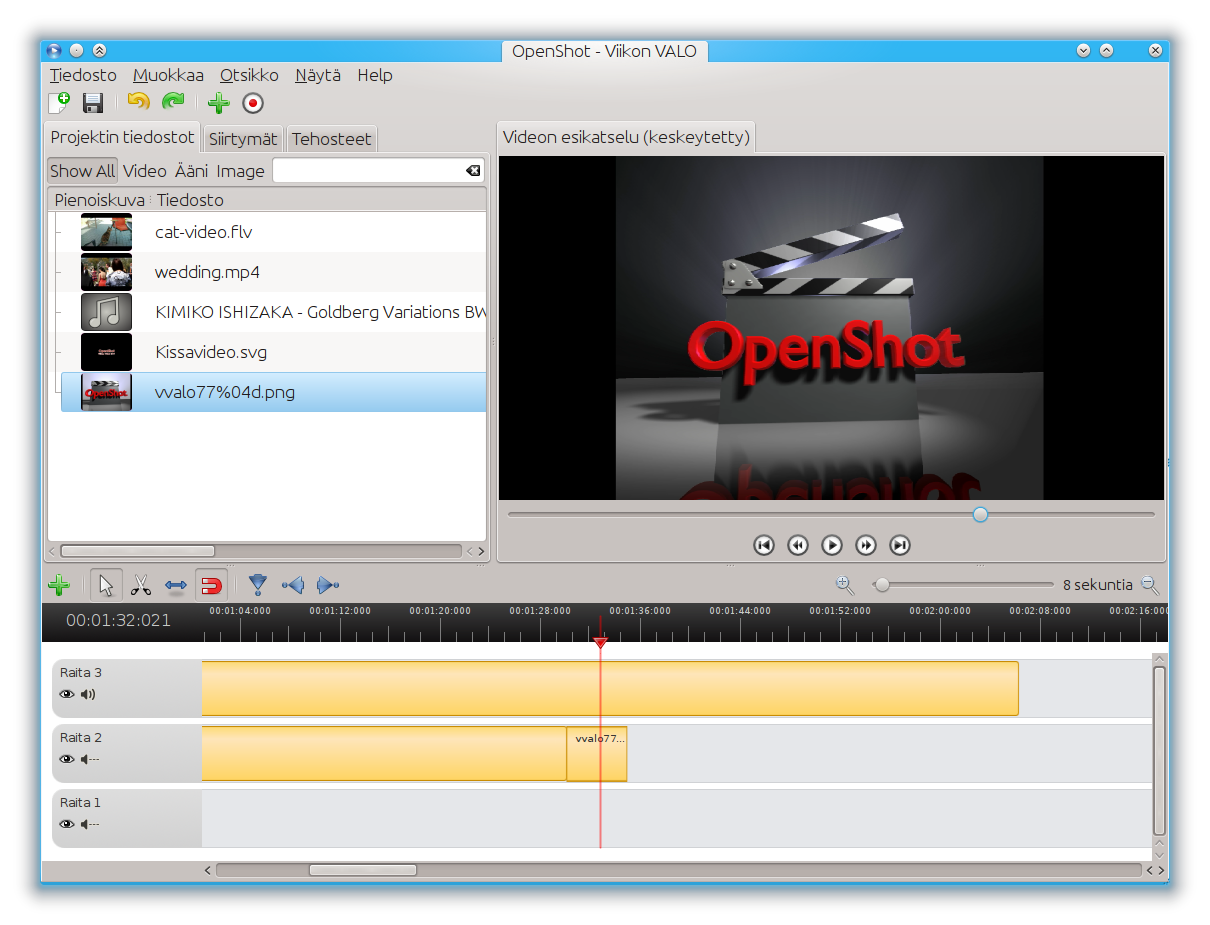Viewport: 1210px width, 925px height.
Task: Add a track with the timeline green plus
Action: point(59,585)
